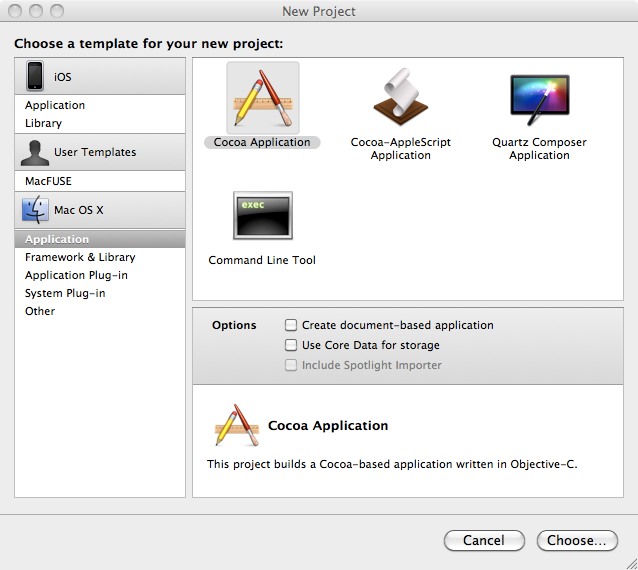Pick the Command Line Tool icon
Viewport: 638px width, 570px height.
[x=262, y=216]
